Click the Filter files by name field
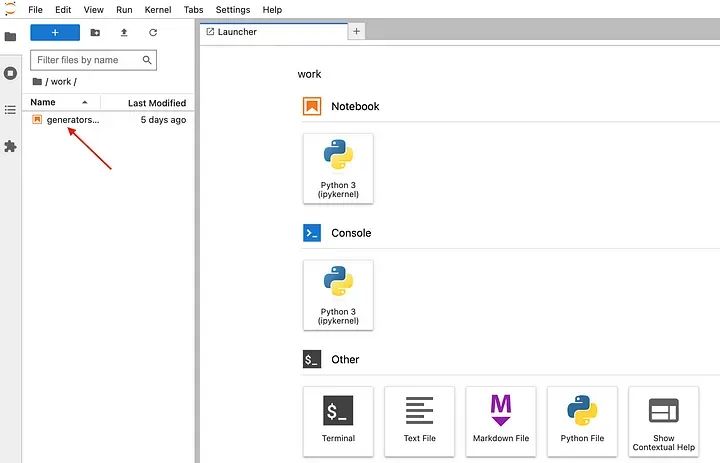Screen dimensions: 720x463 pos(86,60)
